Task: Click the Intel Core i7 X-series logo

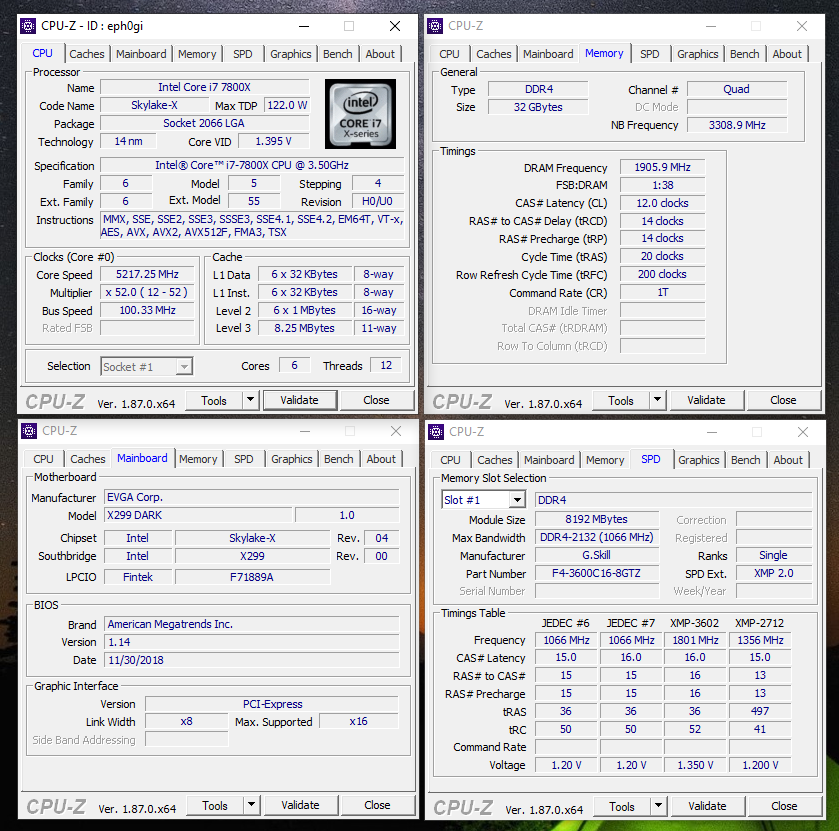Action: (x=360, y=114)
